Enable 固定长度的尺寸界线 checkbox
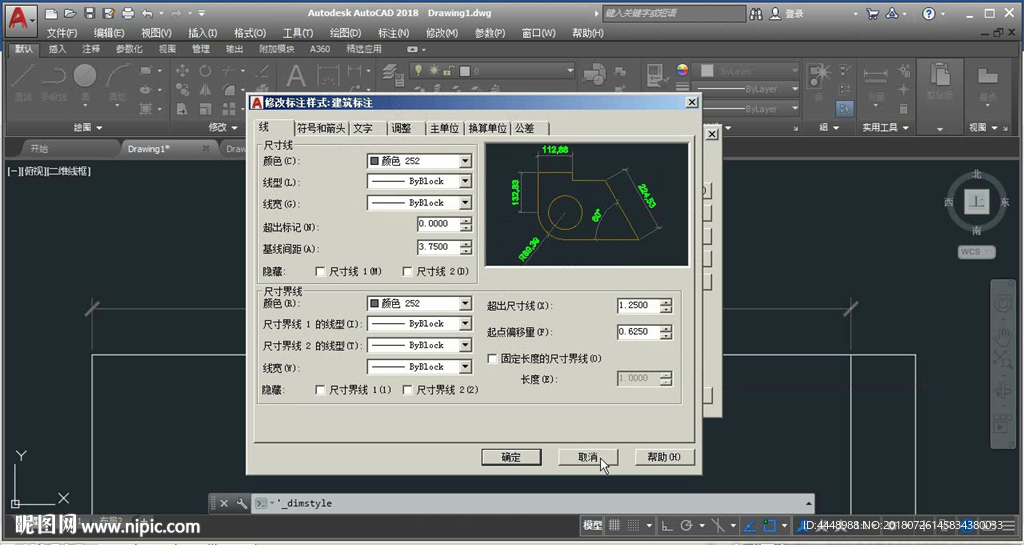This screenshot has width=1024, height=545. [x=492, y=358]
